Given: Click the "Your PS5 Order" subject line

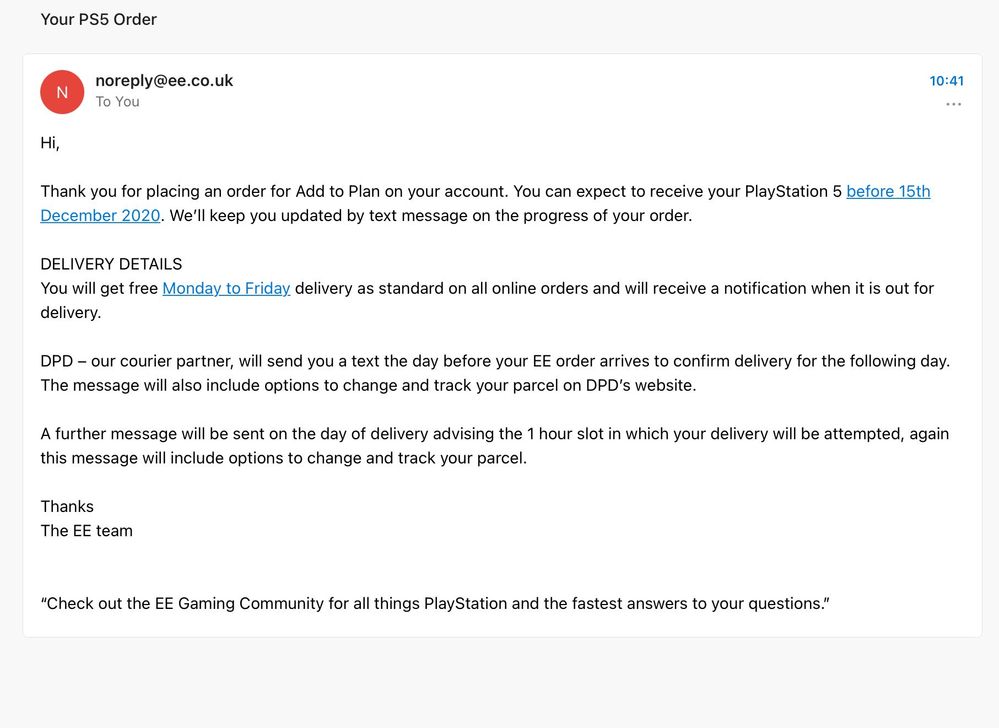Looking at the screenshot, I should (98, 19).
